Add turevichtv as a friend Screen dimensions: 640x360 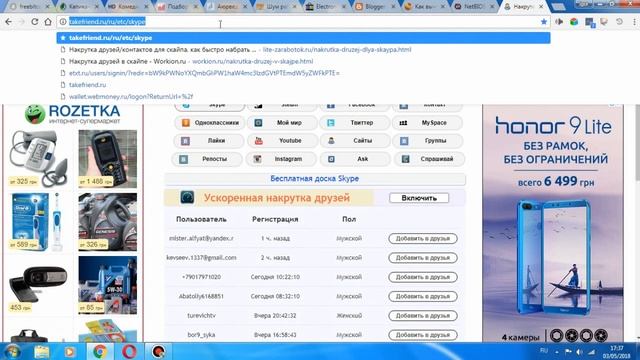click(423, 316)
